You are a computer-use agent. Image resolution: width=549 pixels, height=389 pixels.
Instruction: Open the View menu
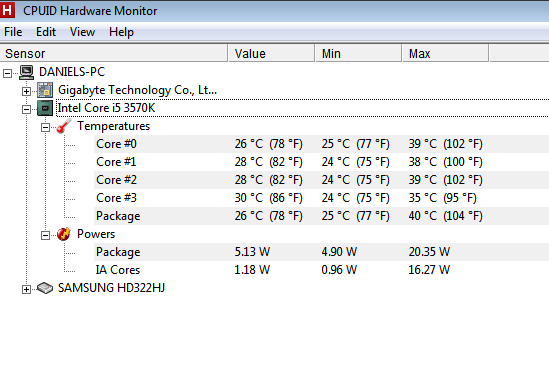point(82,32)
